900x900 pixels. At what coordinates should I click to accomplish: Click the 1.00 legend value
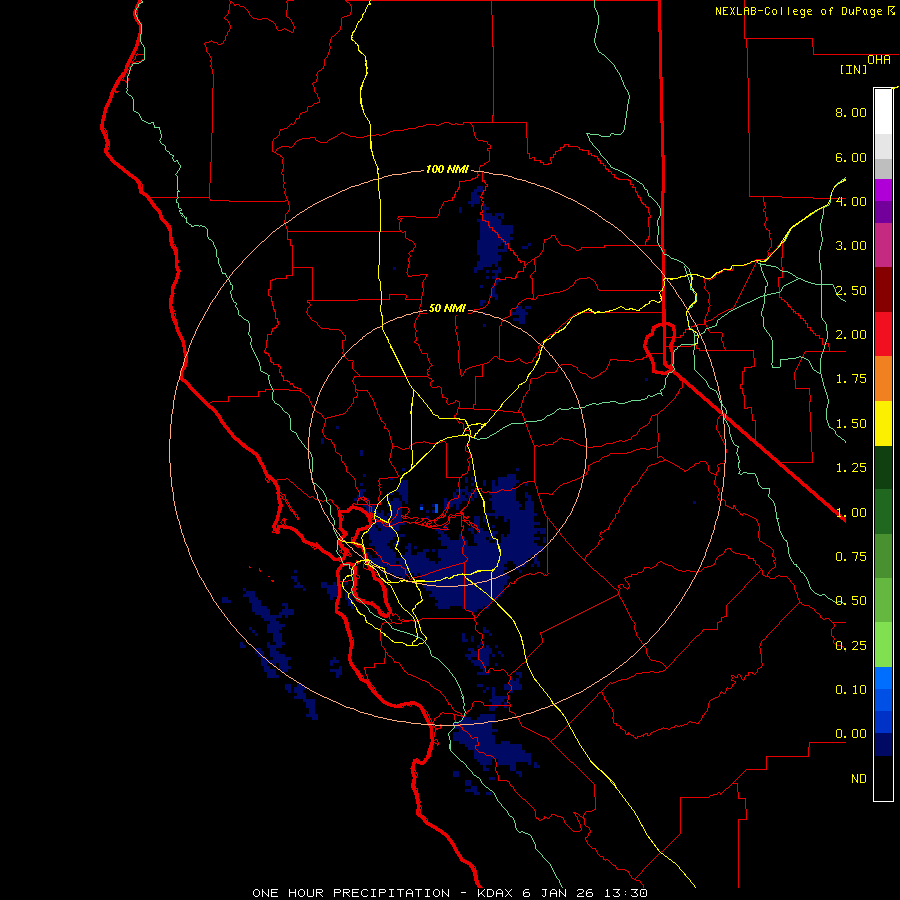click(x=851, y=513)
